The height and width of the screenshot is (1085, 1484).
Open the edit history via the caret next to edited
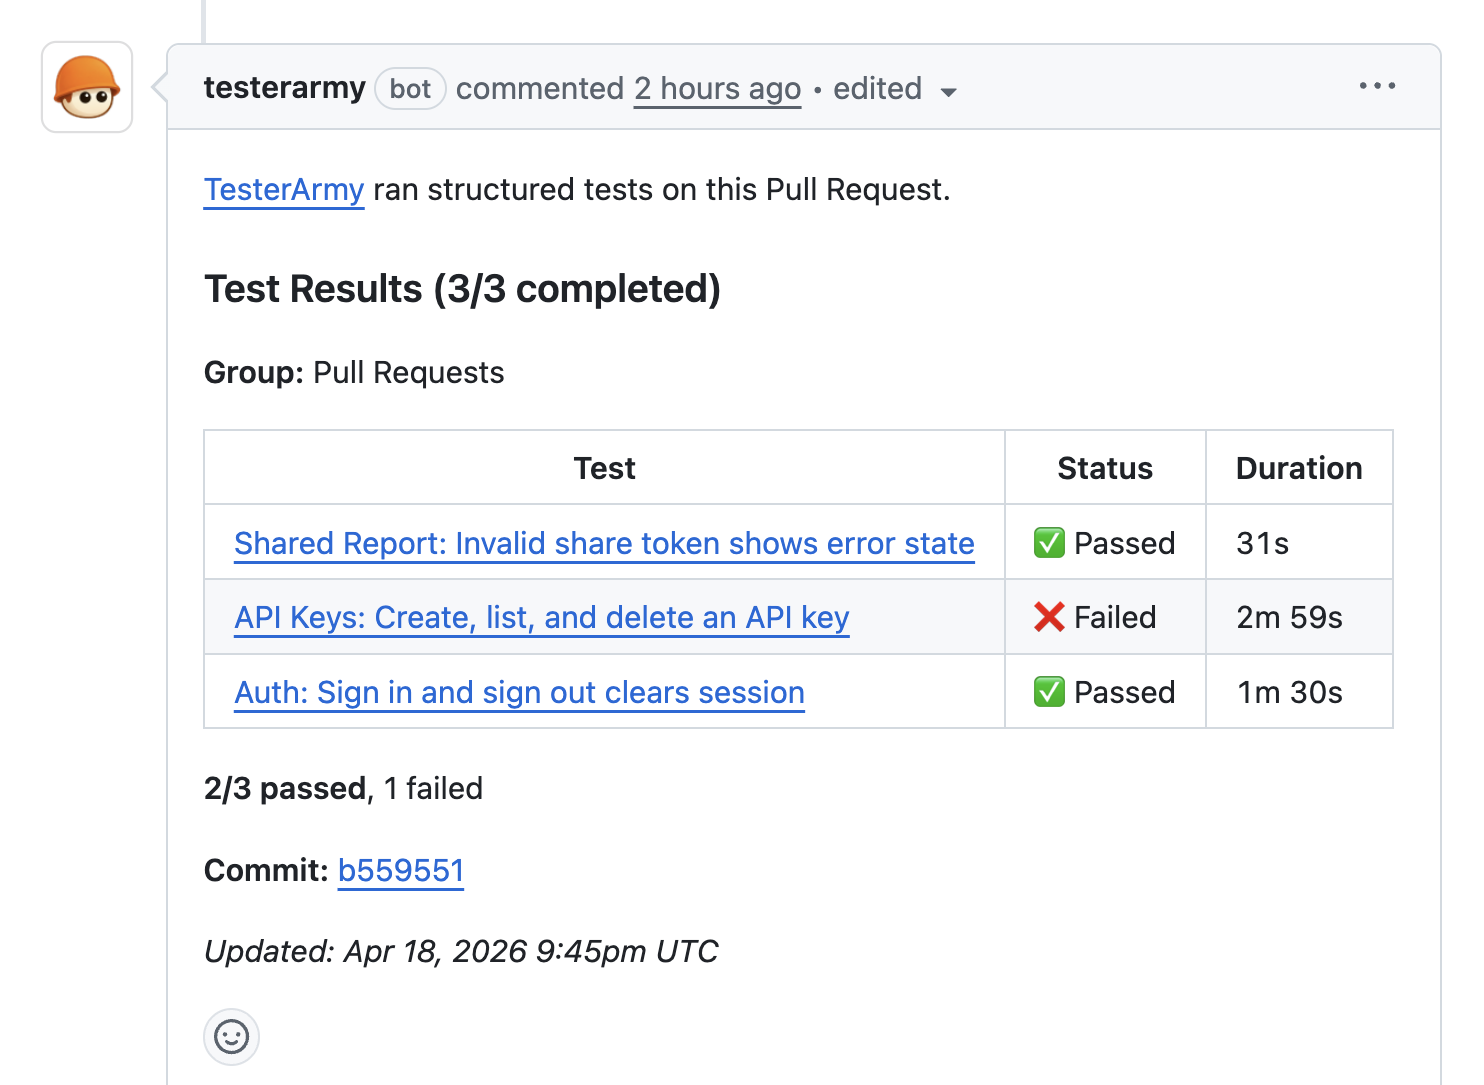tap(950, 91)
